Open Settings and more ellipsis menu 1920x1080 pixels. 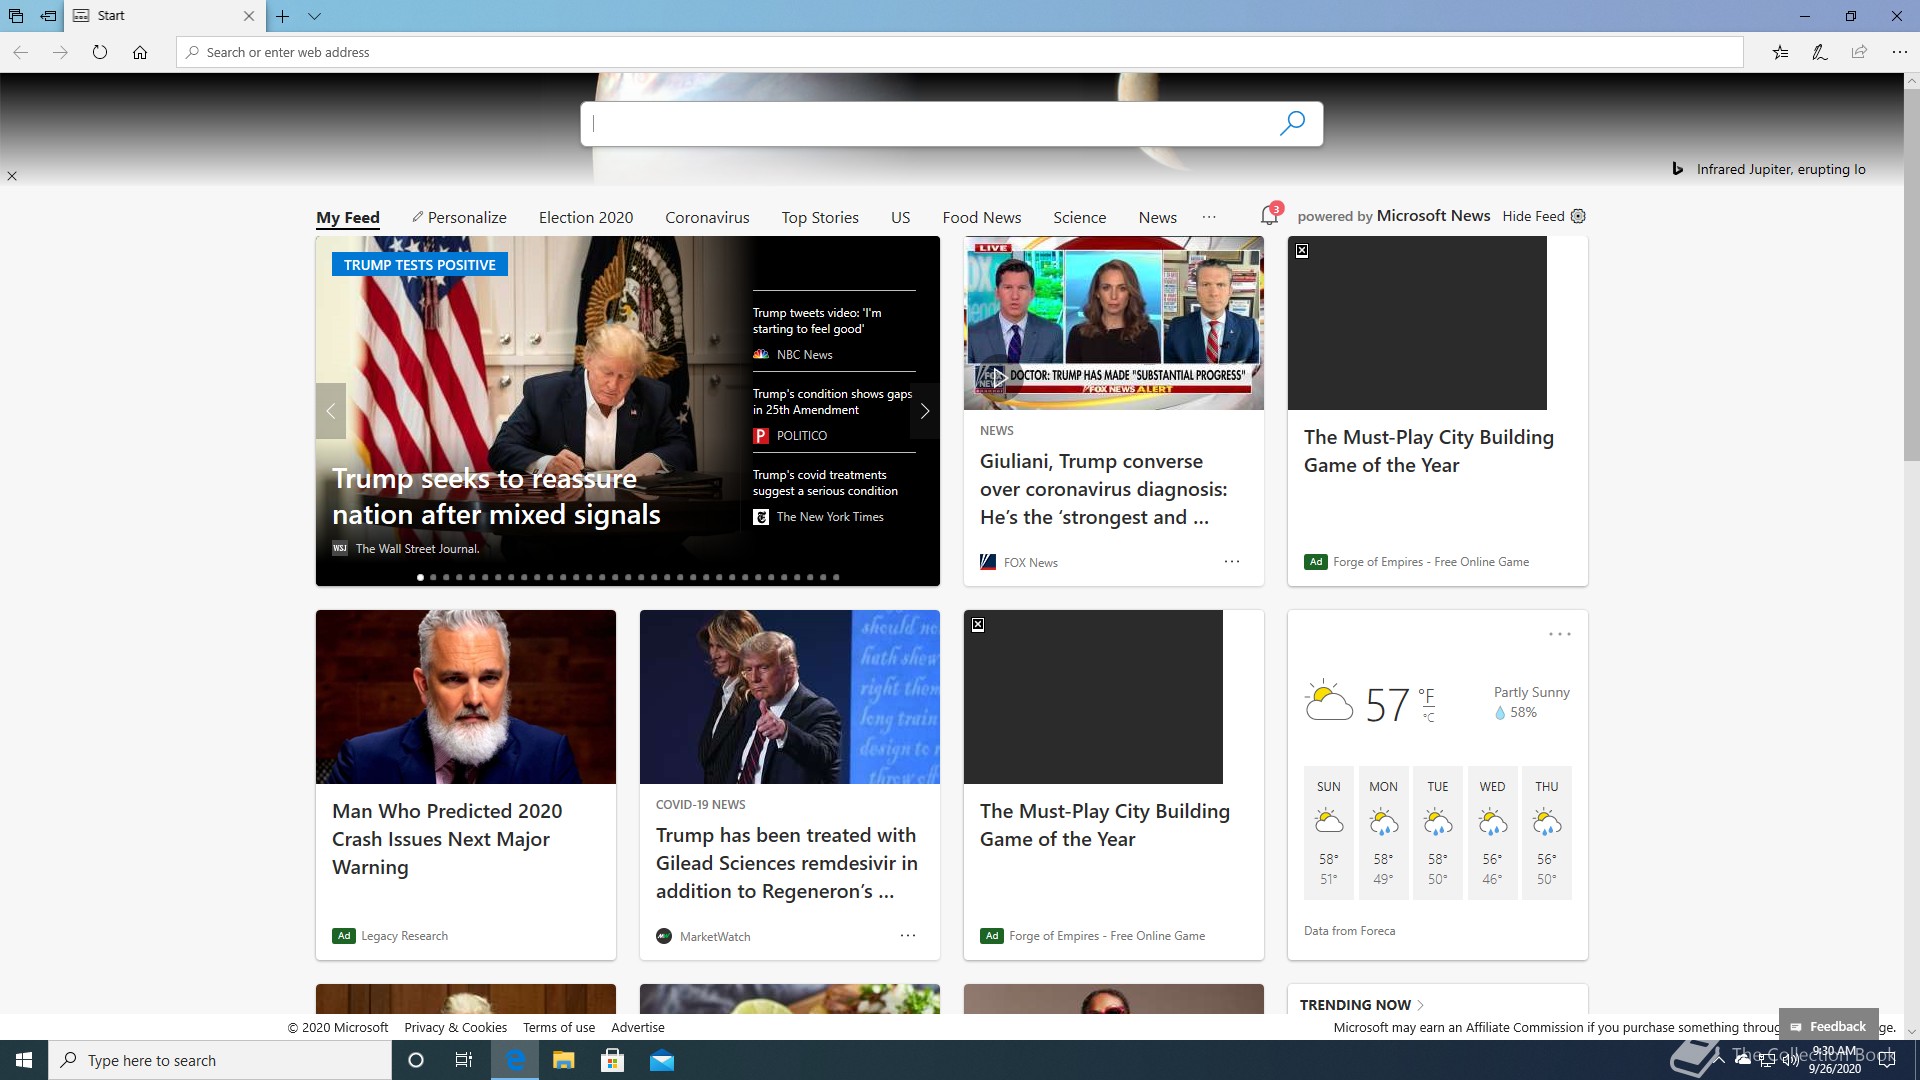coord(1899,52)
